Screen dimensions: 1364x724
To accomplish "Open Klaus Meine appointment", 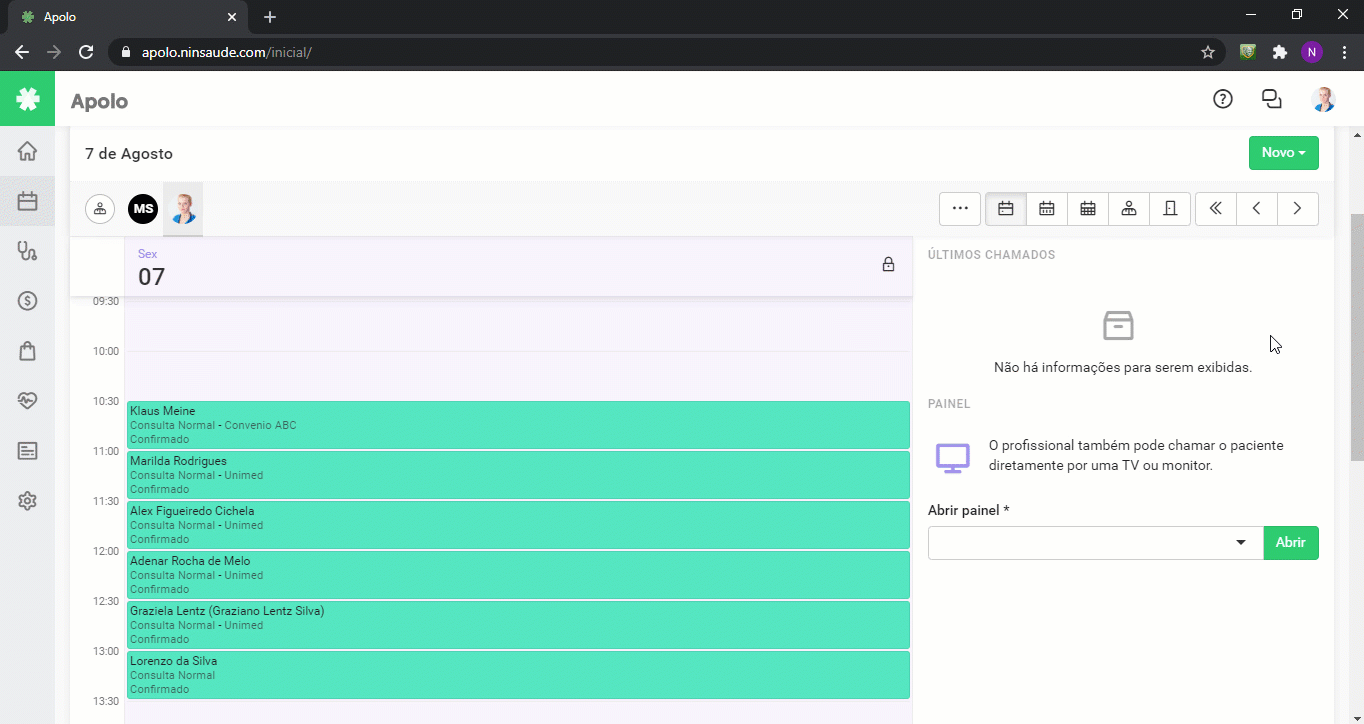I will click(x=518, y=425).
